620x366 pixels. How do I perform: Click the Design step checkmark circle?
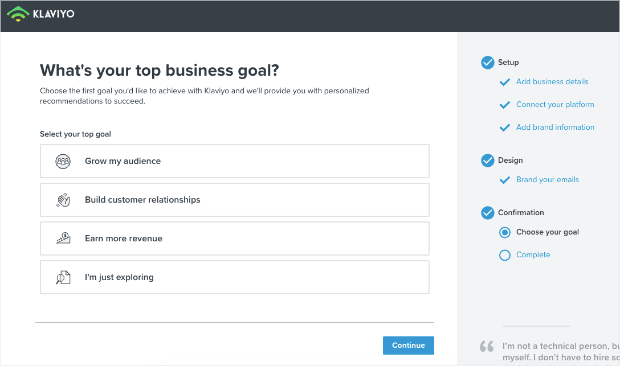488,160
